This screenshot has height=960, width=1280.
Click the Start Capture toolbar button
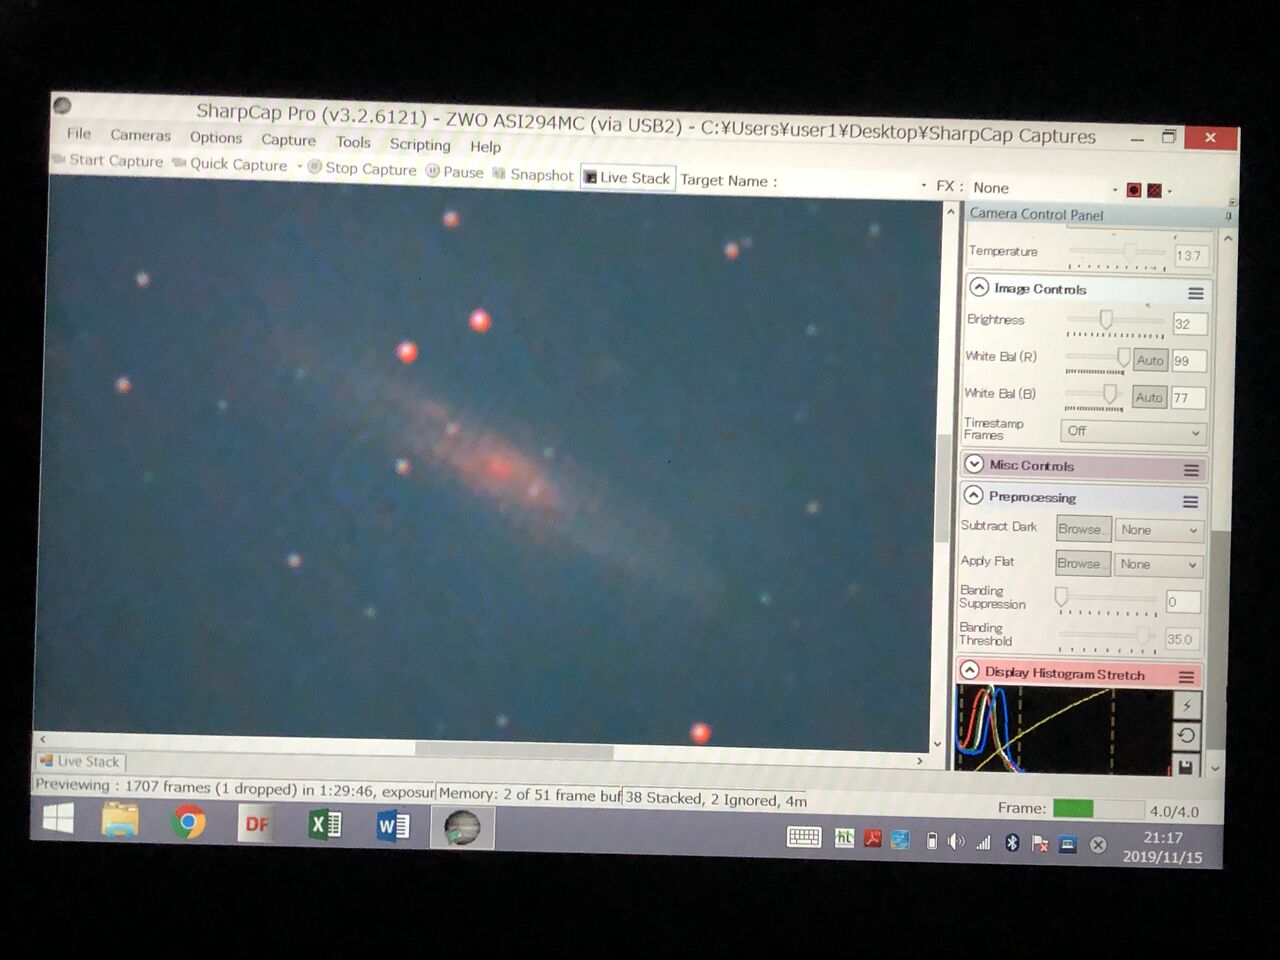click(x=108, y=160)
